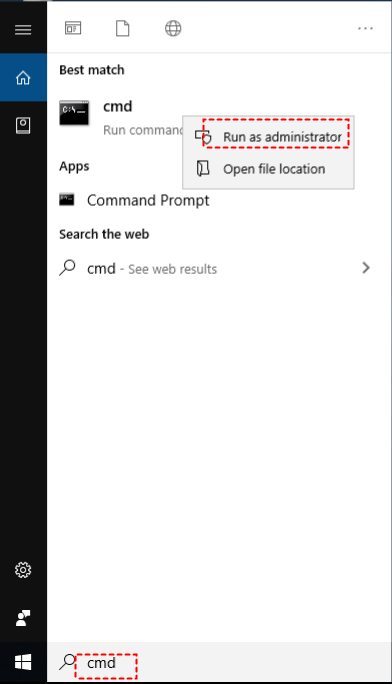
Task: Open the more options ellipsis
Action: (365, 28)
